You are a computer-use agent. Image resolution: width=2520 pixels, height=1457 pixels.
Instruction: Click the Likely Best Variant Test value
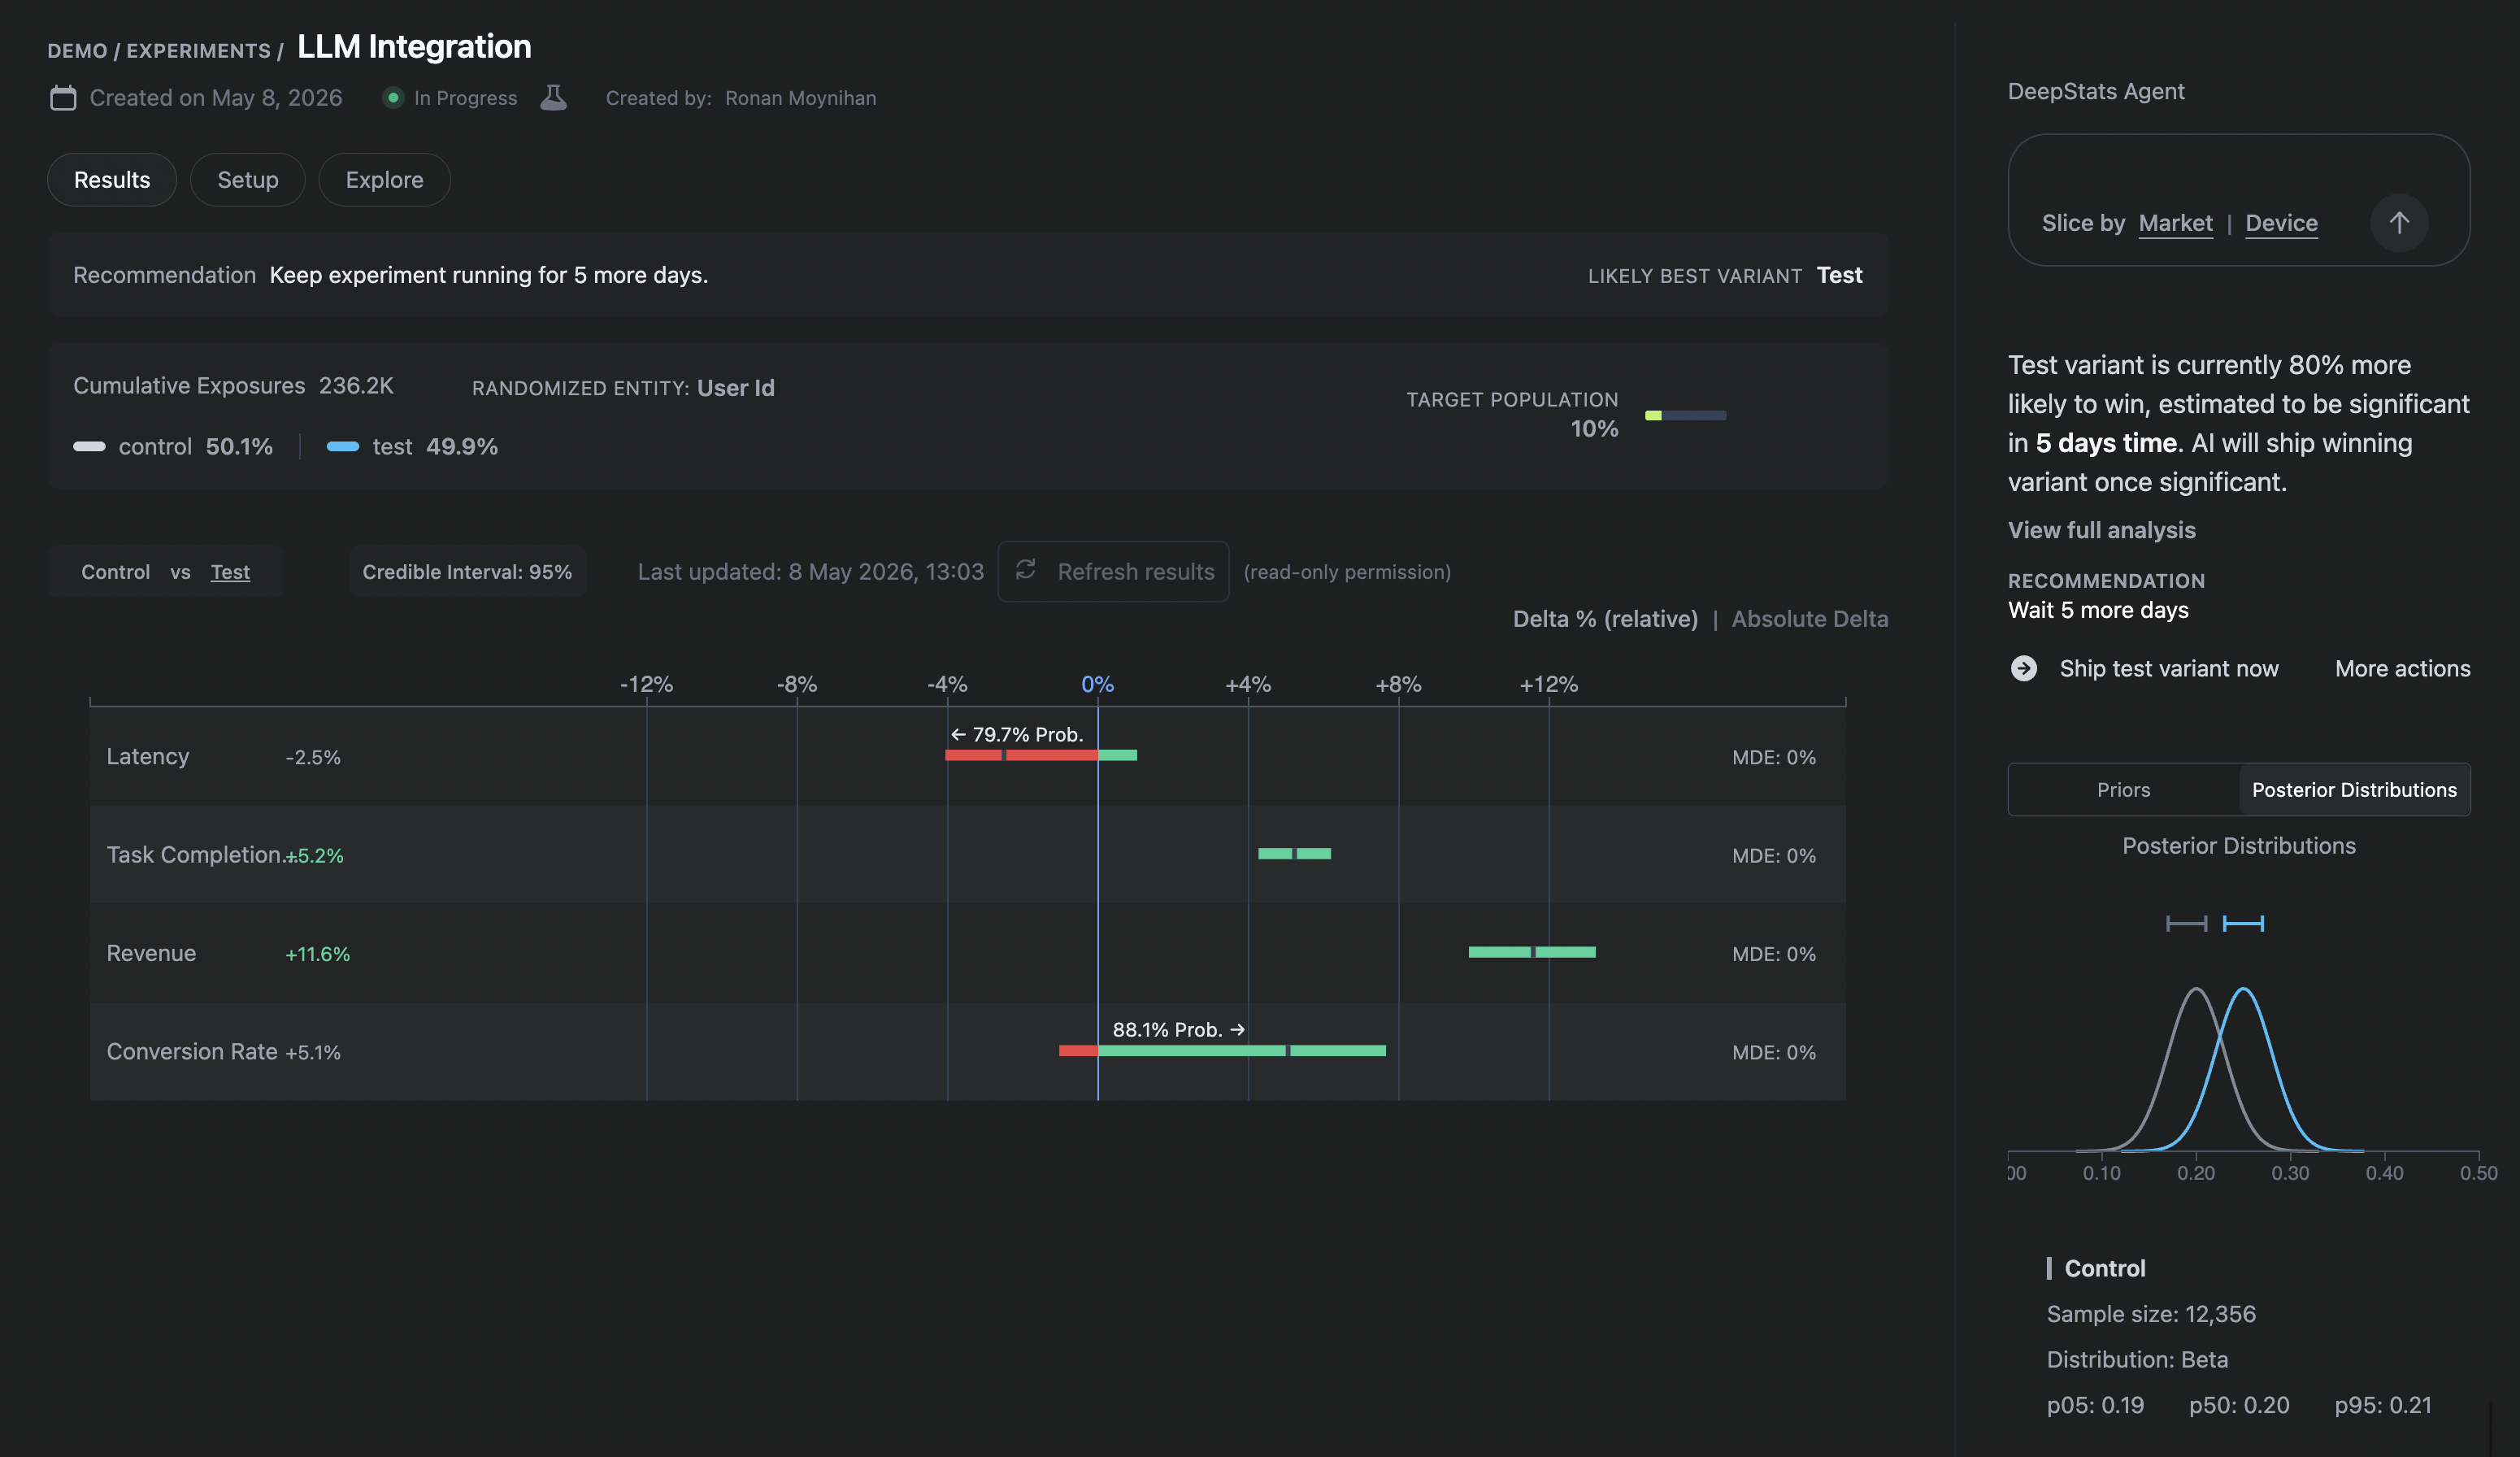(1839, 275)
